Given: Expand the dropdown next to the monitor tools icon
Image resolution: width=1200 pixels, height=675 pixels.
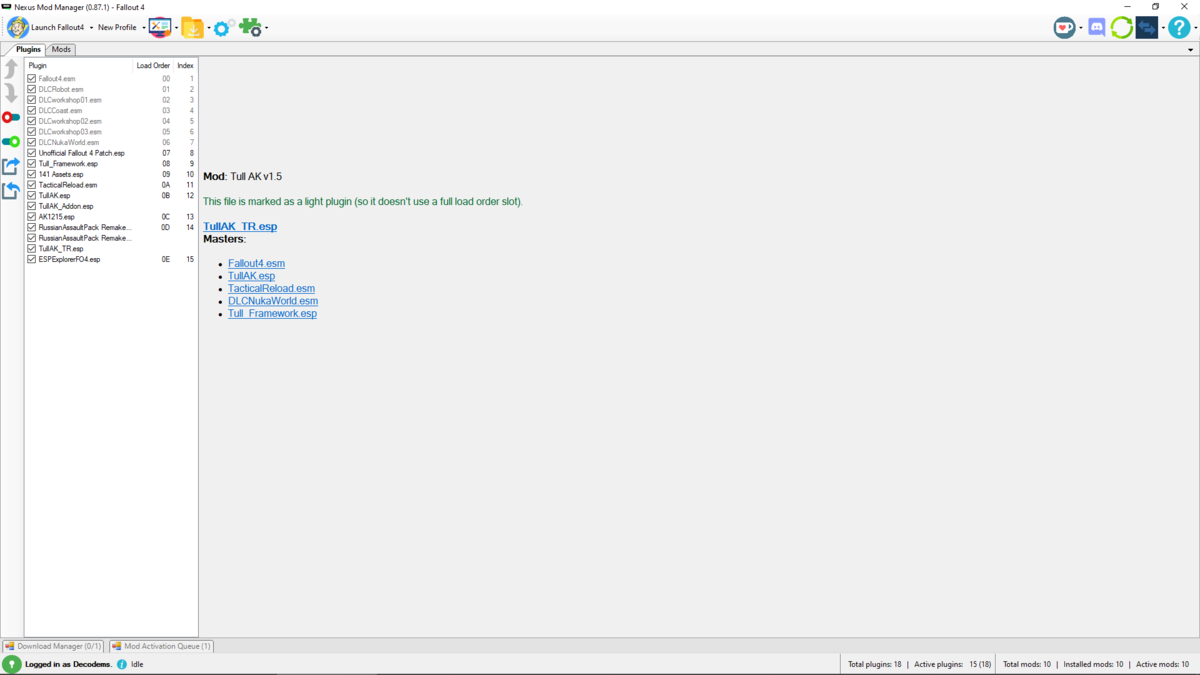Looking at the screenshot, I should point(176,28).
